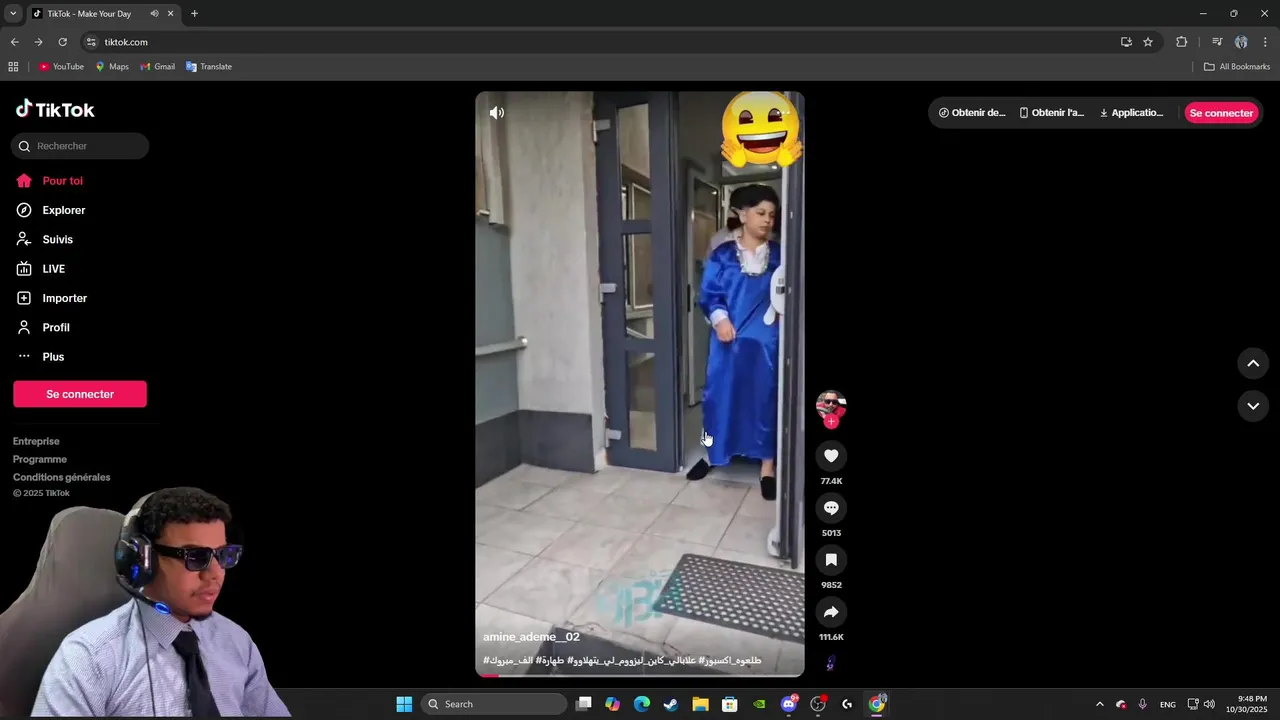This screenshot has height=720, width=1280.
Task: Open the YouTube bookmark
Action: coord(61,67)
